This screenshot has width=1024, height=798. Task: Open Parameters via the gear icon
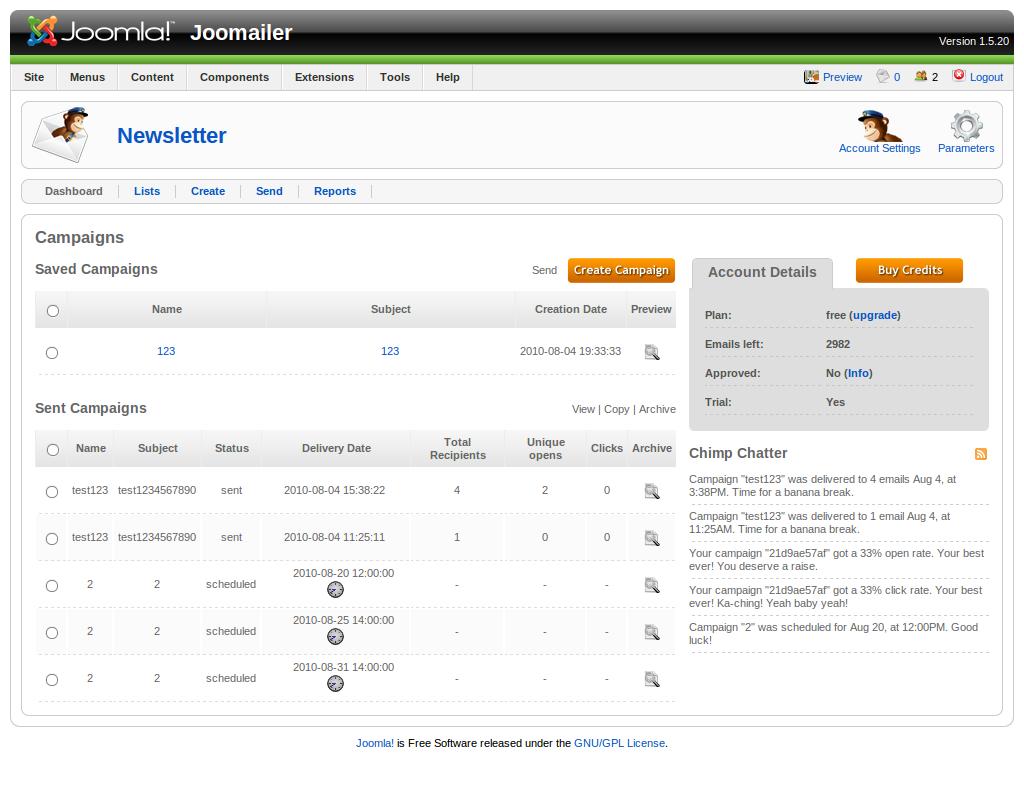click(x=967, y=126)
